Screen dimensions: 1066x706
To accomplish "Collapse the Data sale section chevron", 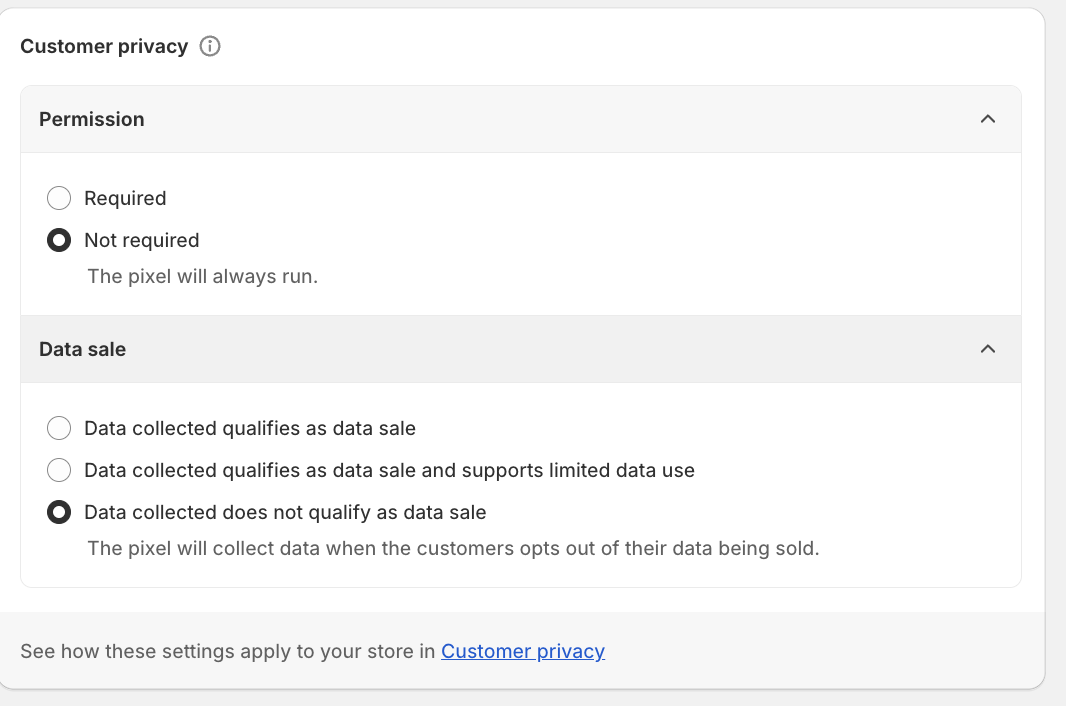I will pos(988,349).
